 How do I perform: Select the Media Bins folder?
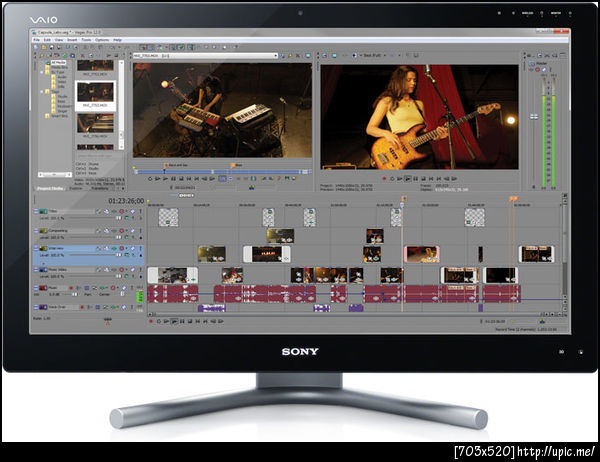60,67
